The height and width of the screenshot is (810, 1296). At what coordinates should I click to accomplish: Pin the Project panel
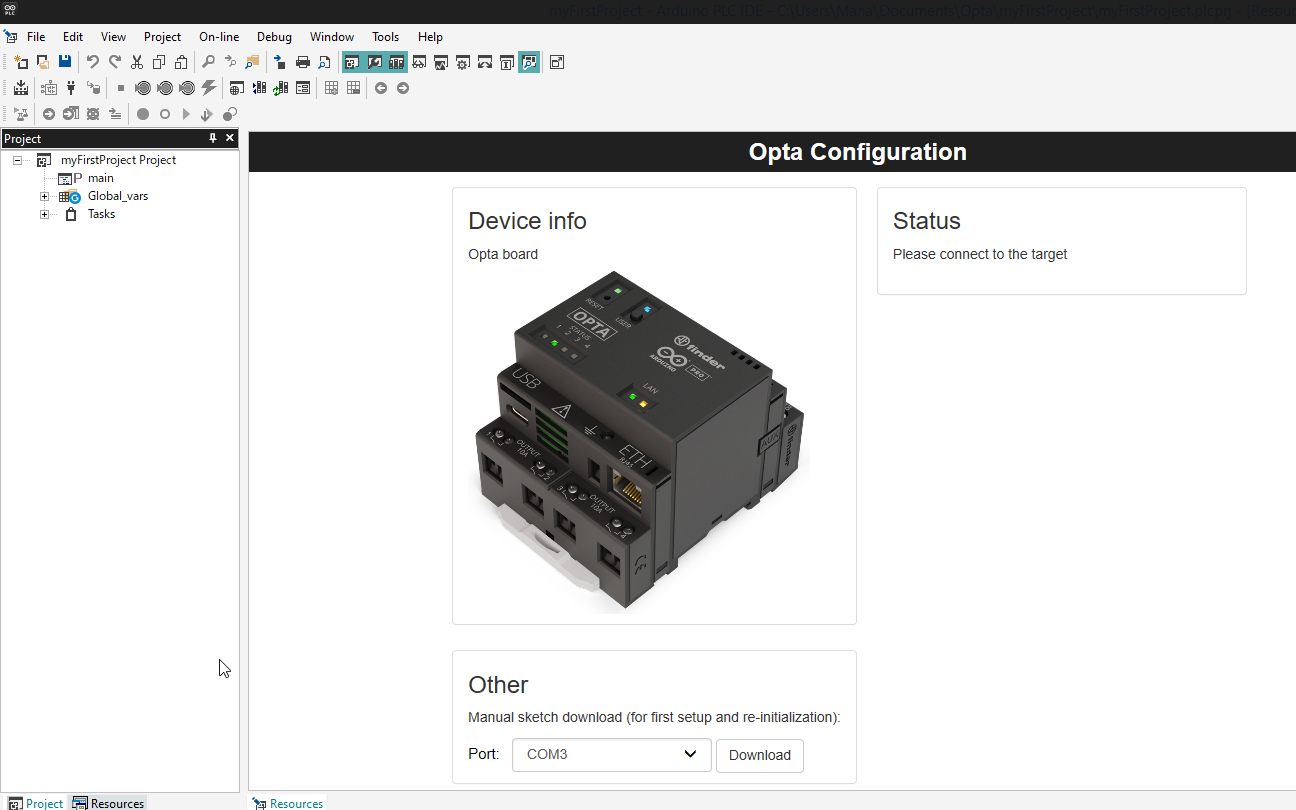coord(212,138)
